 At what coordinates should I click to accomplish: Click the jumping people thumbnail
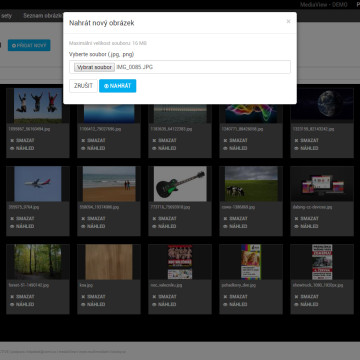(x=38, y=106)
